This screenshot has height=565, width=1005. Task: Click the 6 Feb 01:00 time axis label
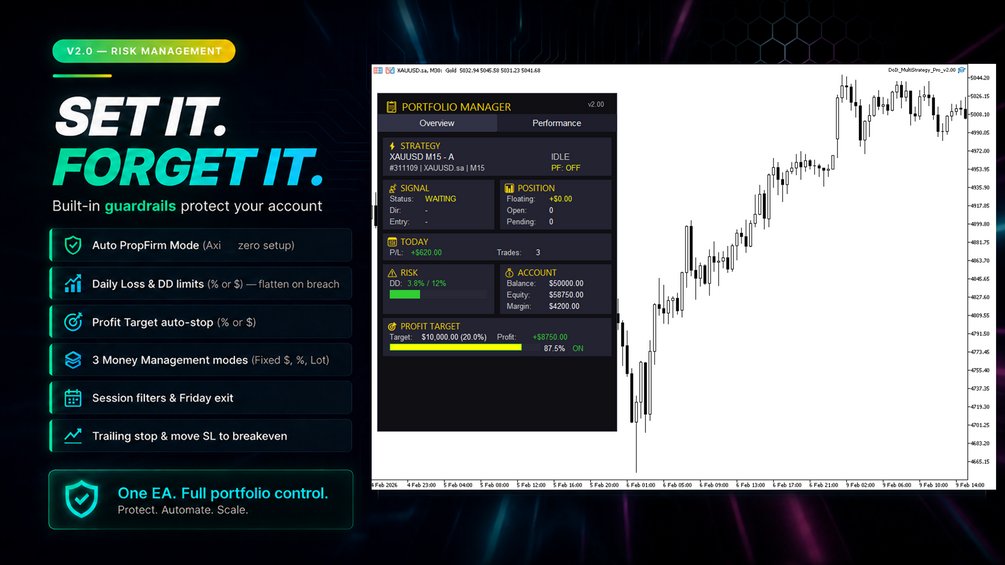click(641, 485)
